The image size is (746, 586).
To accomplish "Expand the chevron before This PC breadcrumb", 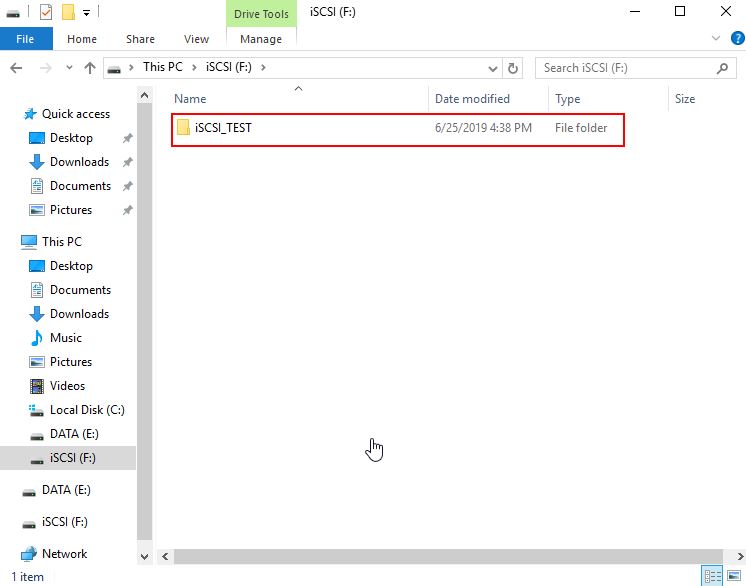I will coord(131,68).
